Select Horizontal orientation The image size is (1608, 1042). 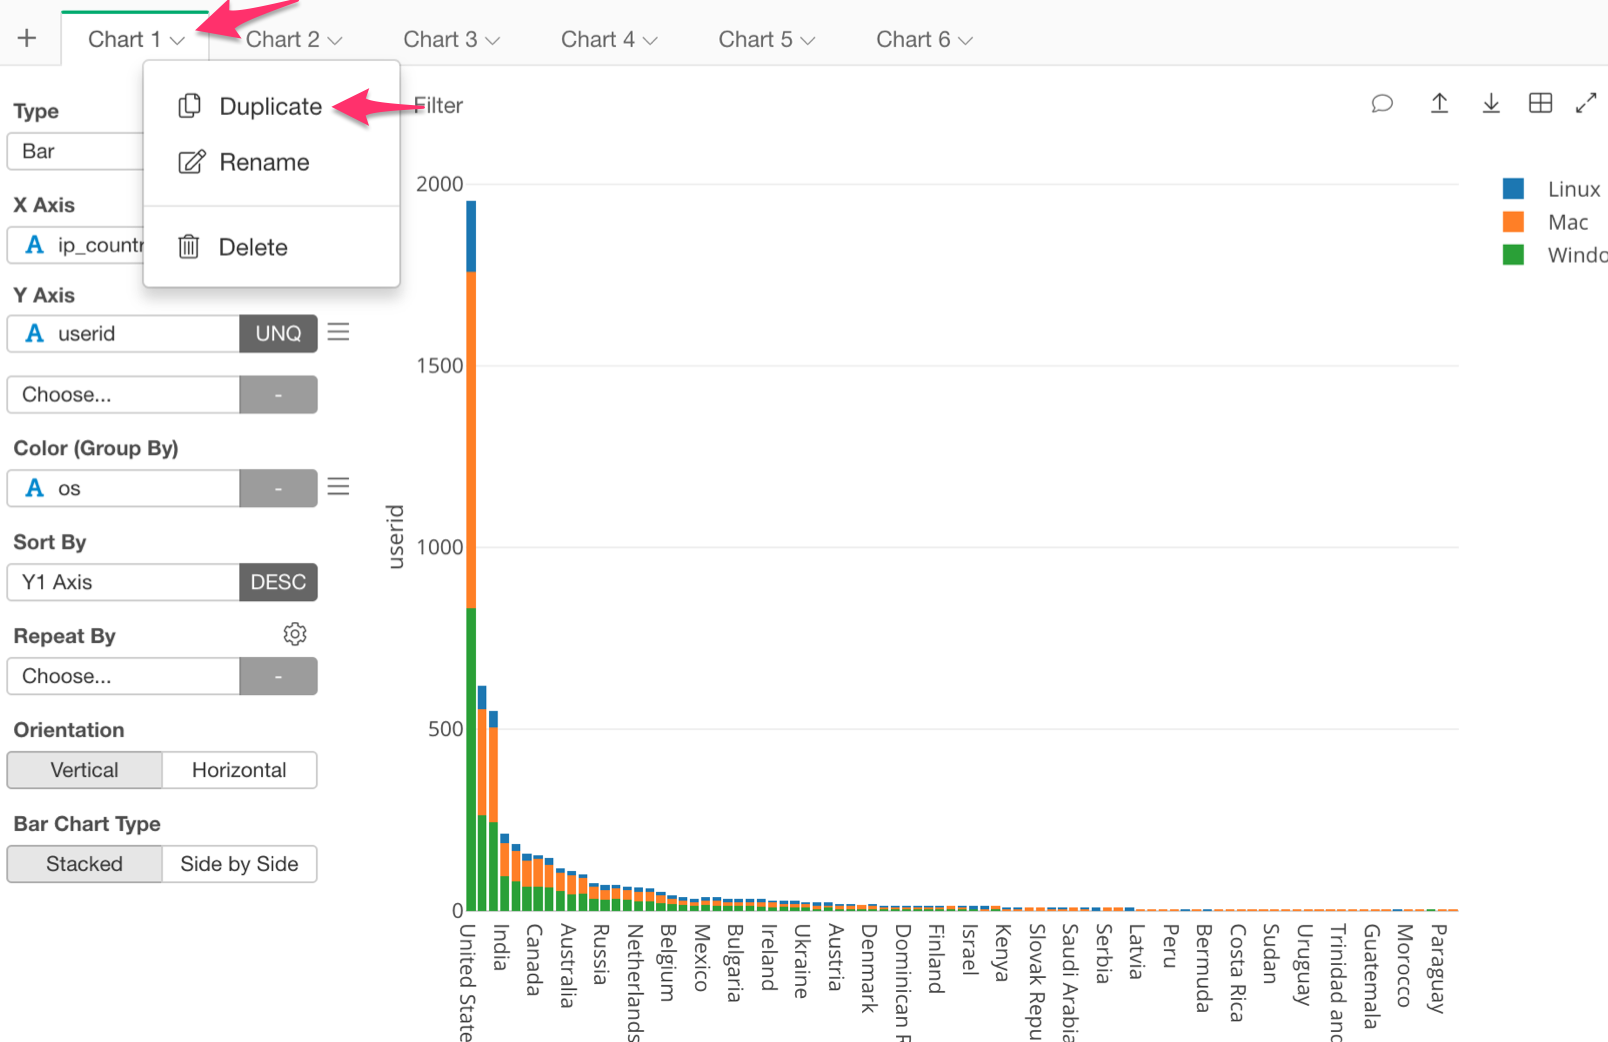(x=239, y=770)
